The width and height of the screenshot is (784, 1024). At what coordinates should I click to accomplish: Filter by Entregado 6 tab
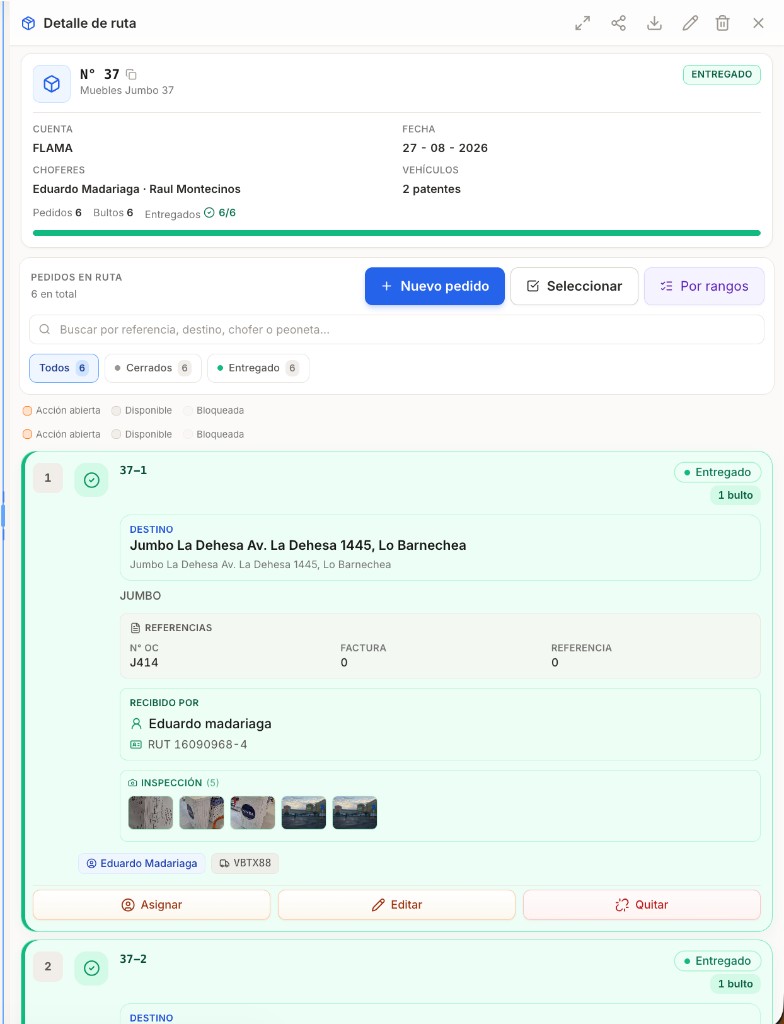pyautogui.click(x=258, y=368)
